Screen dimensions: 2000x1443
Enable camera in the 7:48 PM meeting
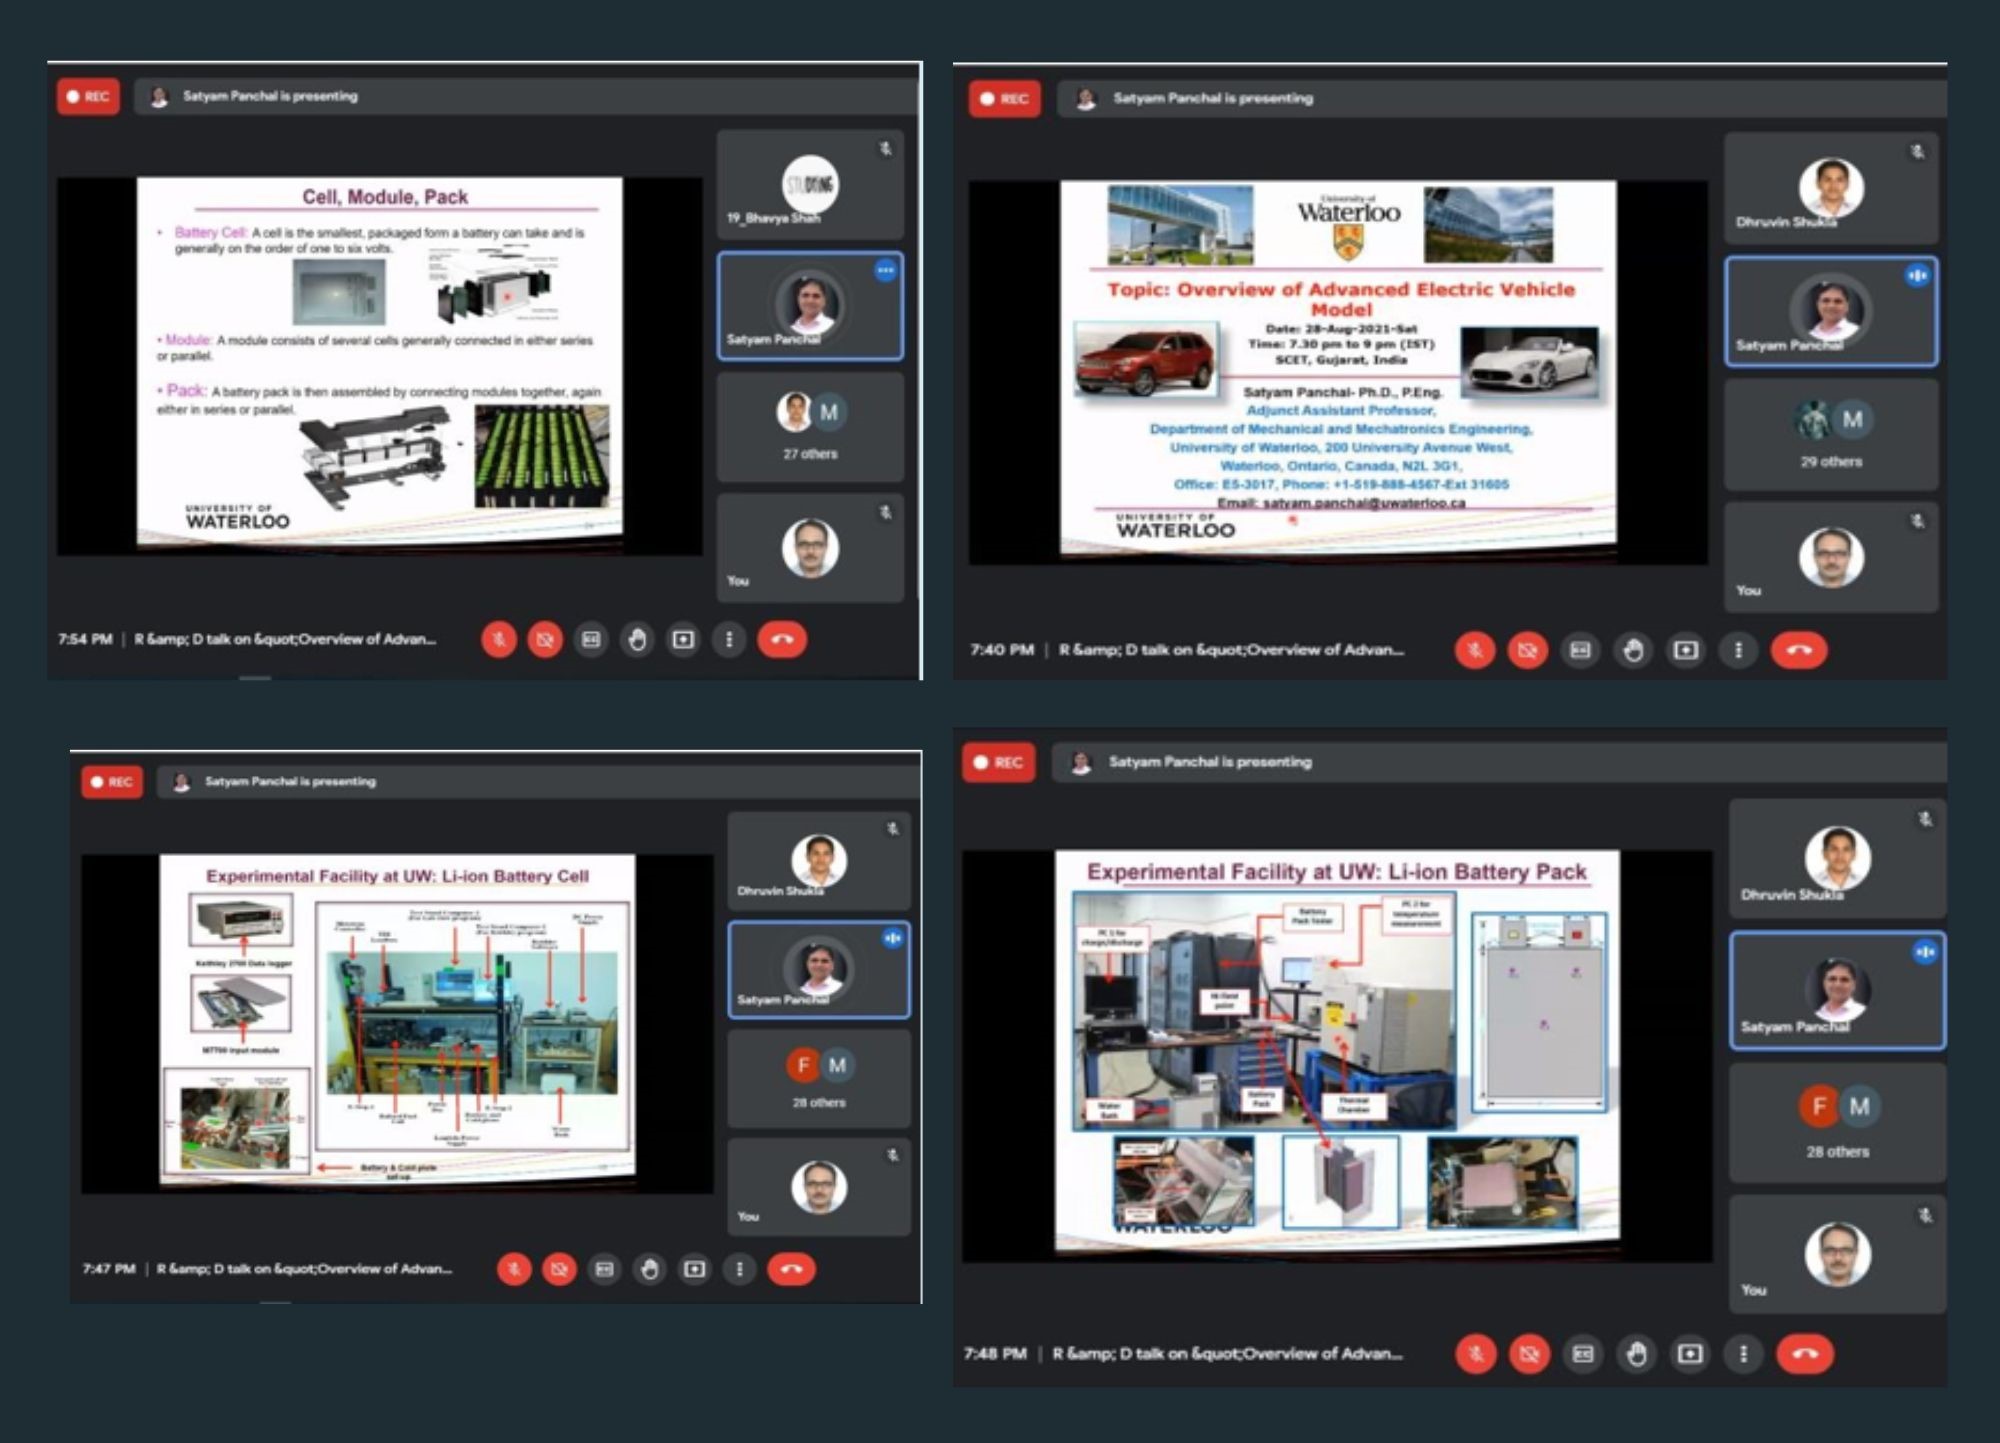tap(1529, 1354)
